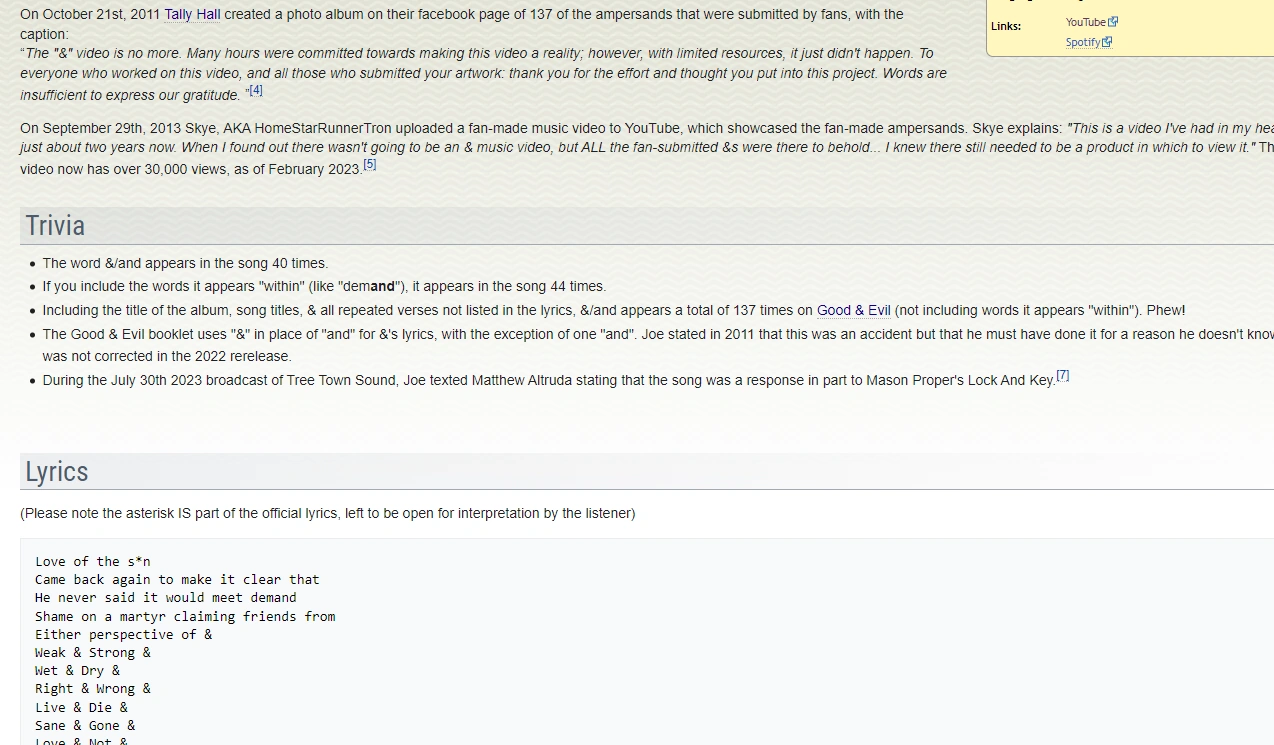1274x745 pixels.
Task: Click the "Love of the s*n" lyric line
Action: tap(93, 561)
